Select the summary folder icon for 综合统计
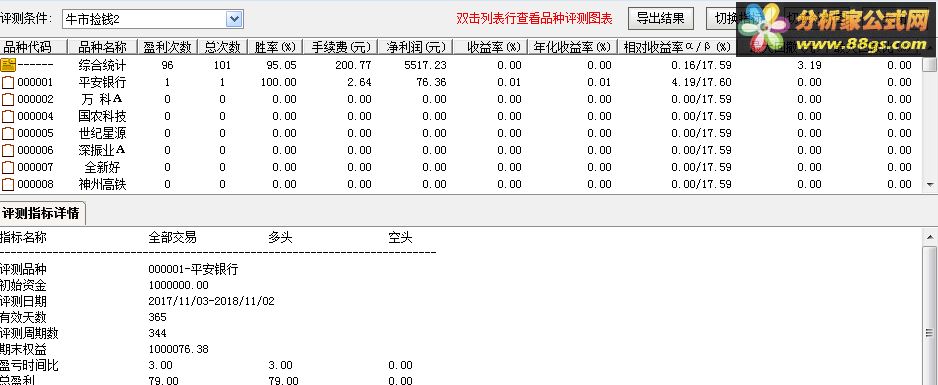This screenshot has width=938, height=385. coord(8,65)
